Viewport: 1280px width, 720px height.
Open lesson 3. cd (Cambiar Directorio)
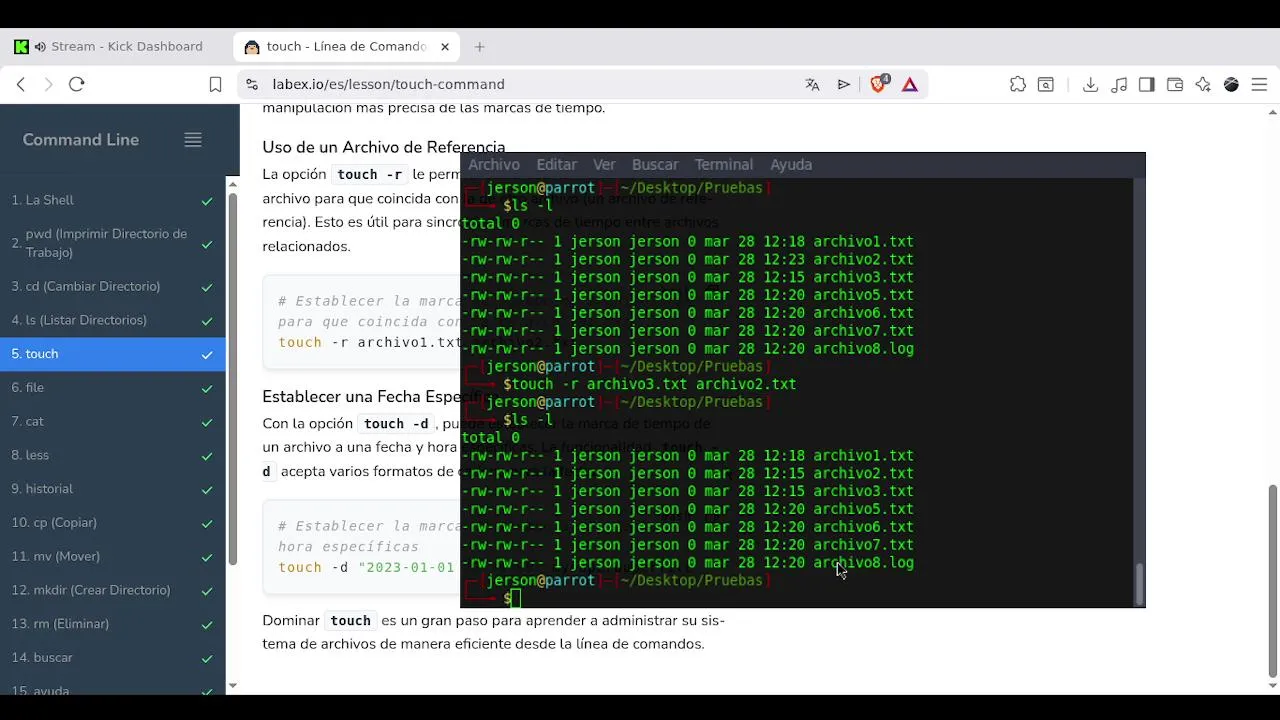click(113, 287)
